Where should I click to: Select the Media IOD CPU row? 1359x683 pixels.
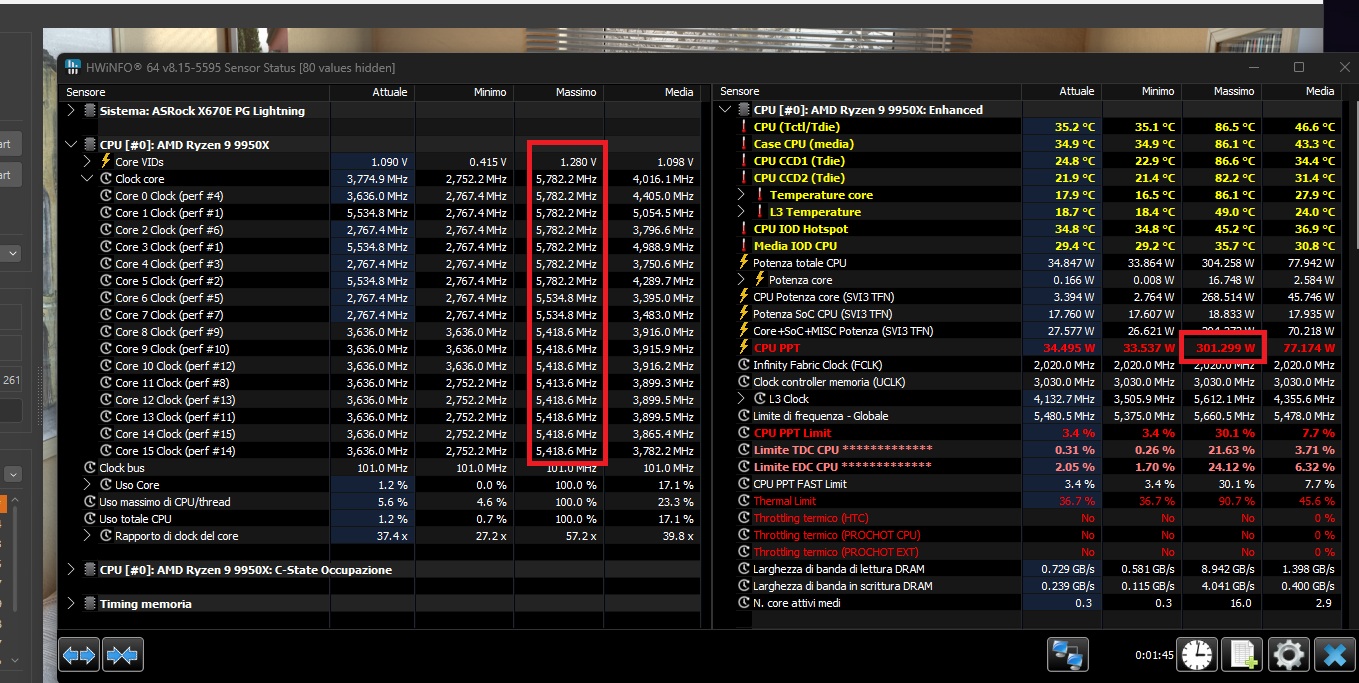tap(1027, 246)
